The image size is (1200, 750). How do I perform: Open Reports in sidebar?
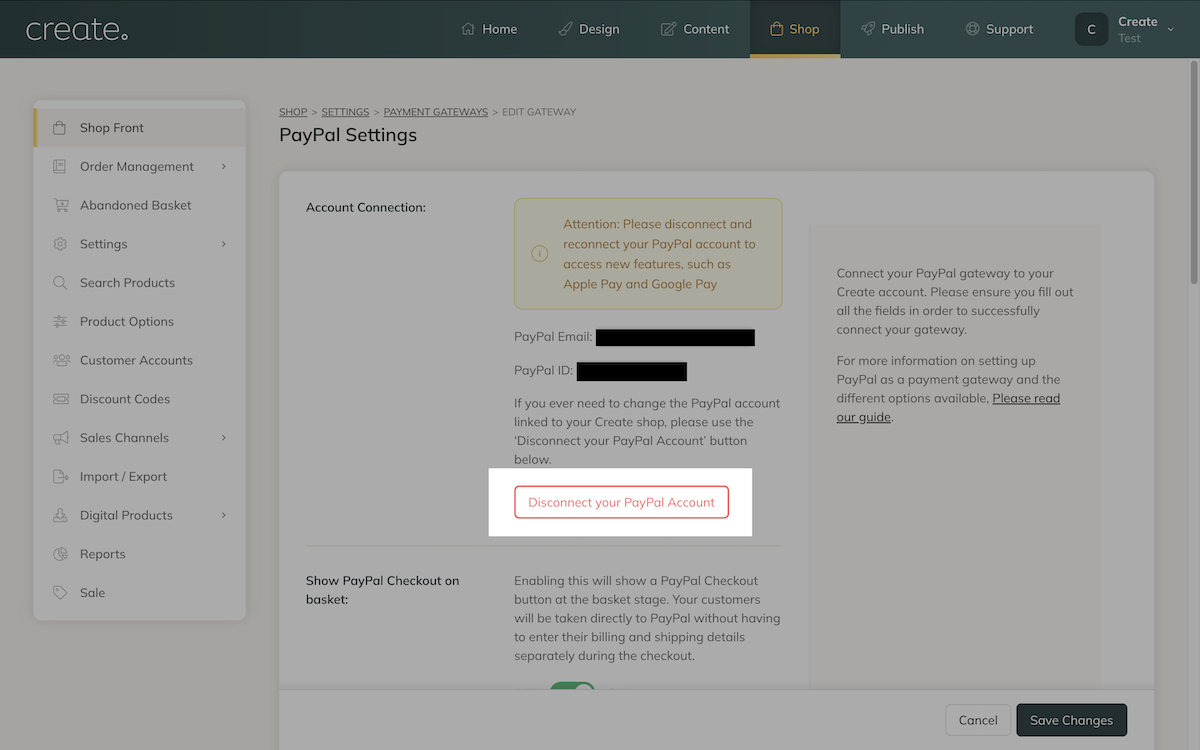point(140,554)
